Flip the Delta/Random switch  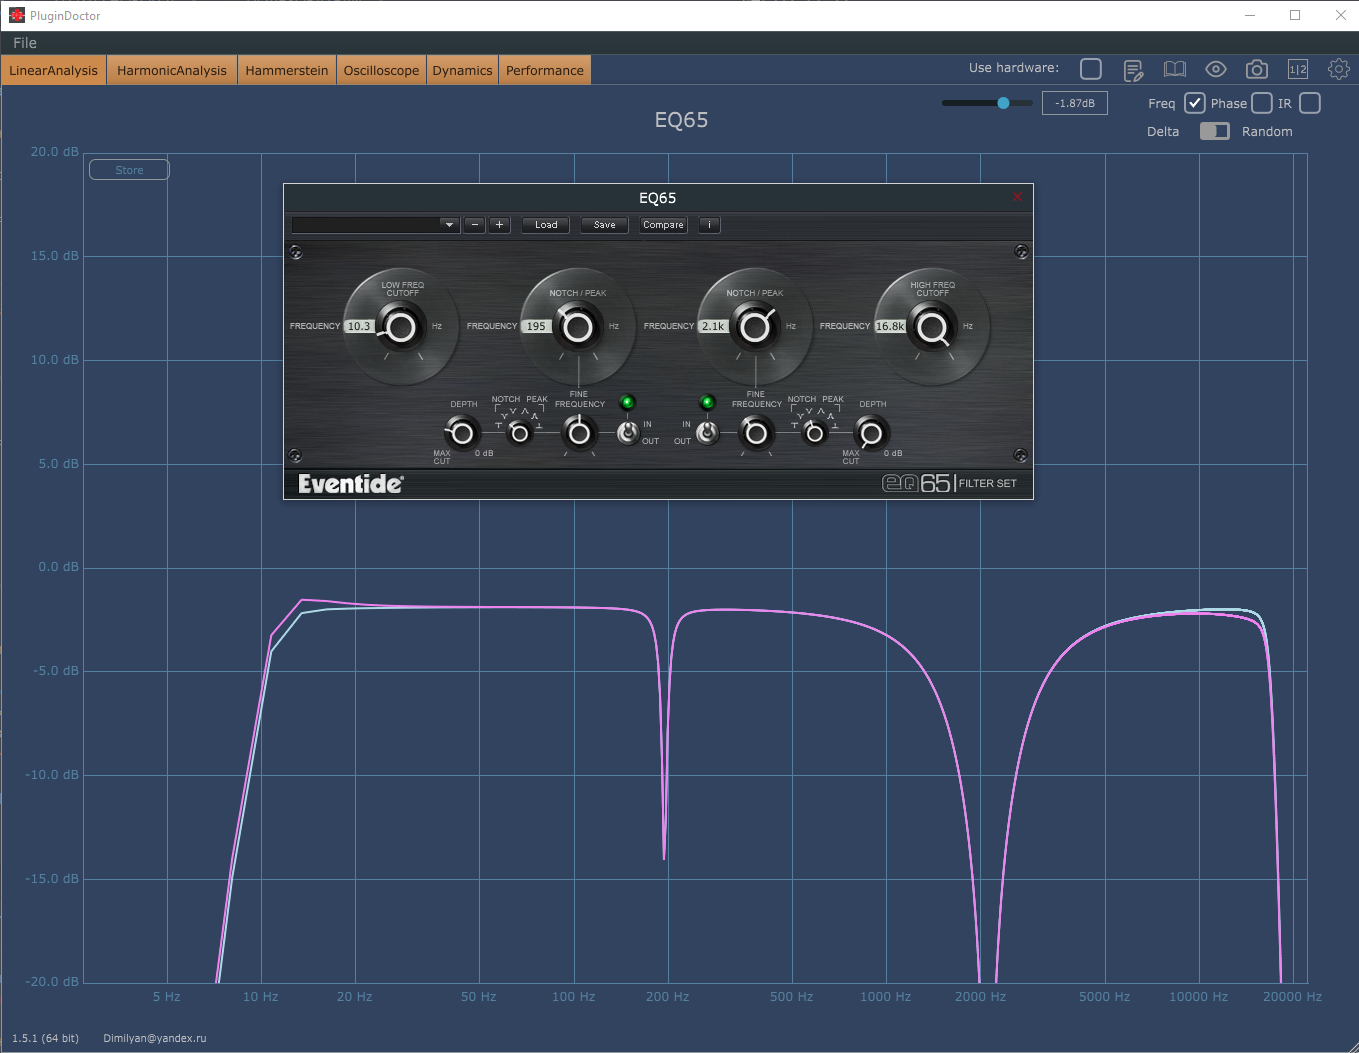tap(1215, 131)
